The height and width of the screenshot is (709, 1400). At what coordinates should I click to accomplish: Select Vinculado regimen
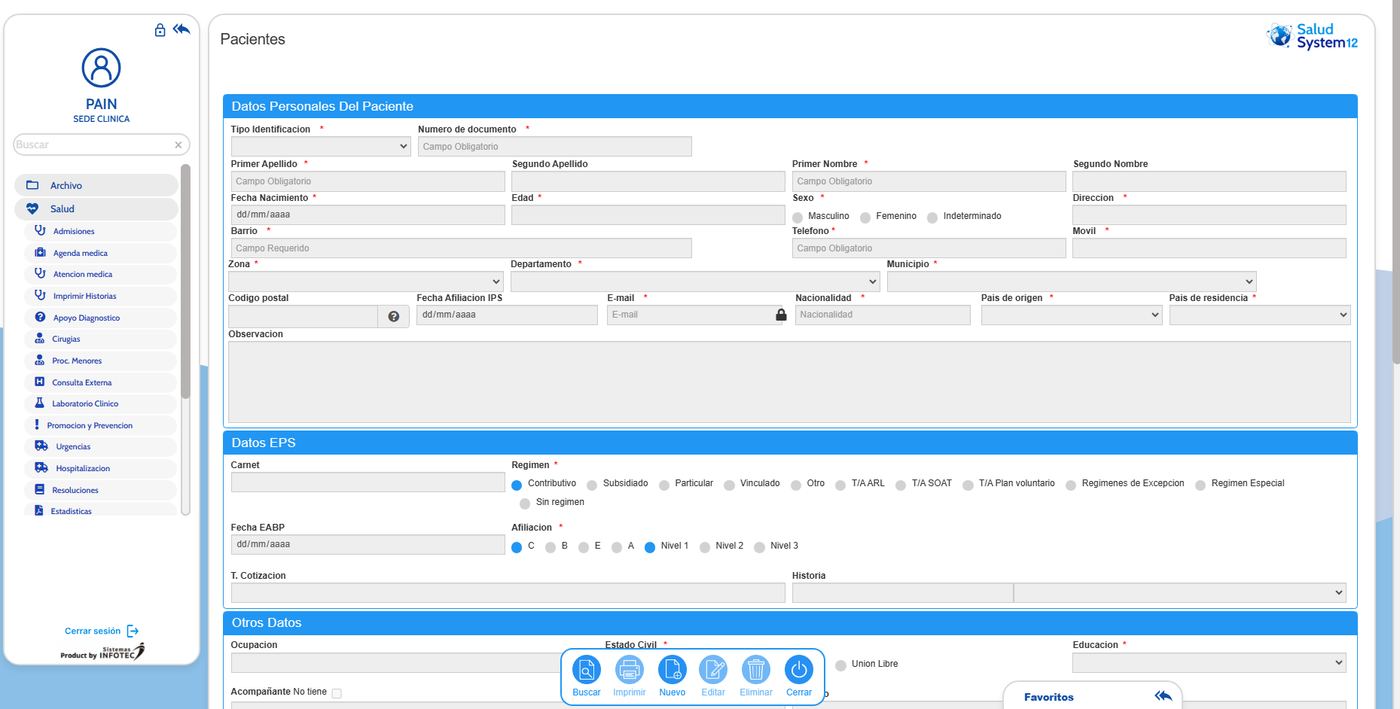pos(730,485)
